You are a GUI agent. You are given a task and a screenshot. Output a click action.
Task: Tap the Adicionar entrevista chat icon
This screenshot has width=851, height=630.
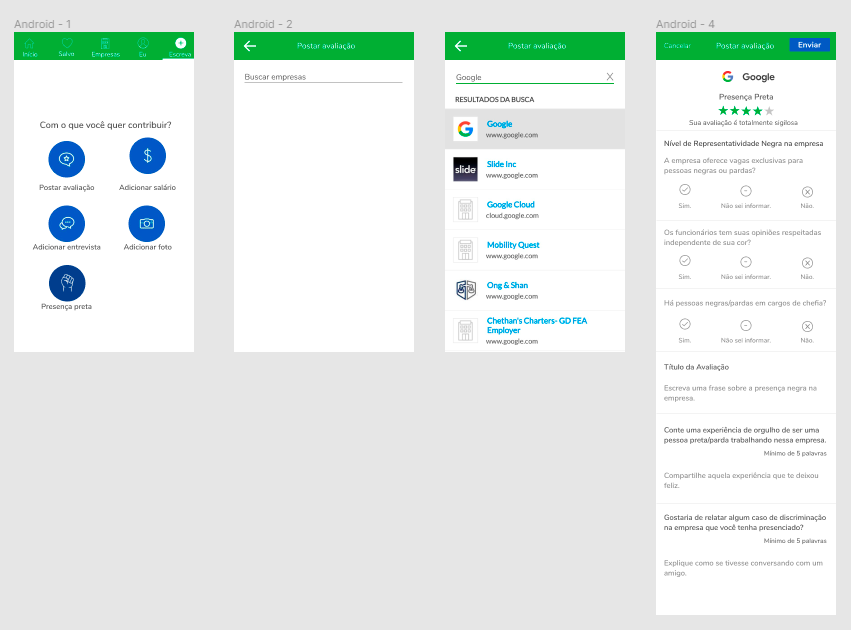[x=67, y=223]
